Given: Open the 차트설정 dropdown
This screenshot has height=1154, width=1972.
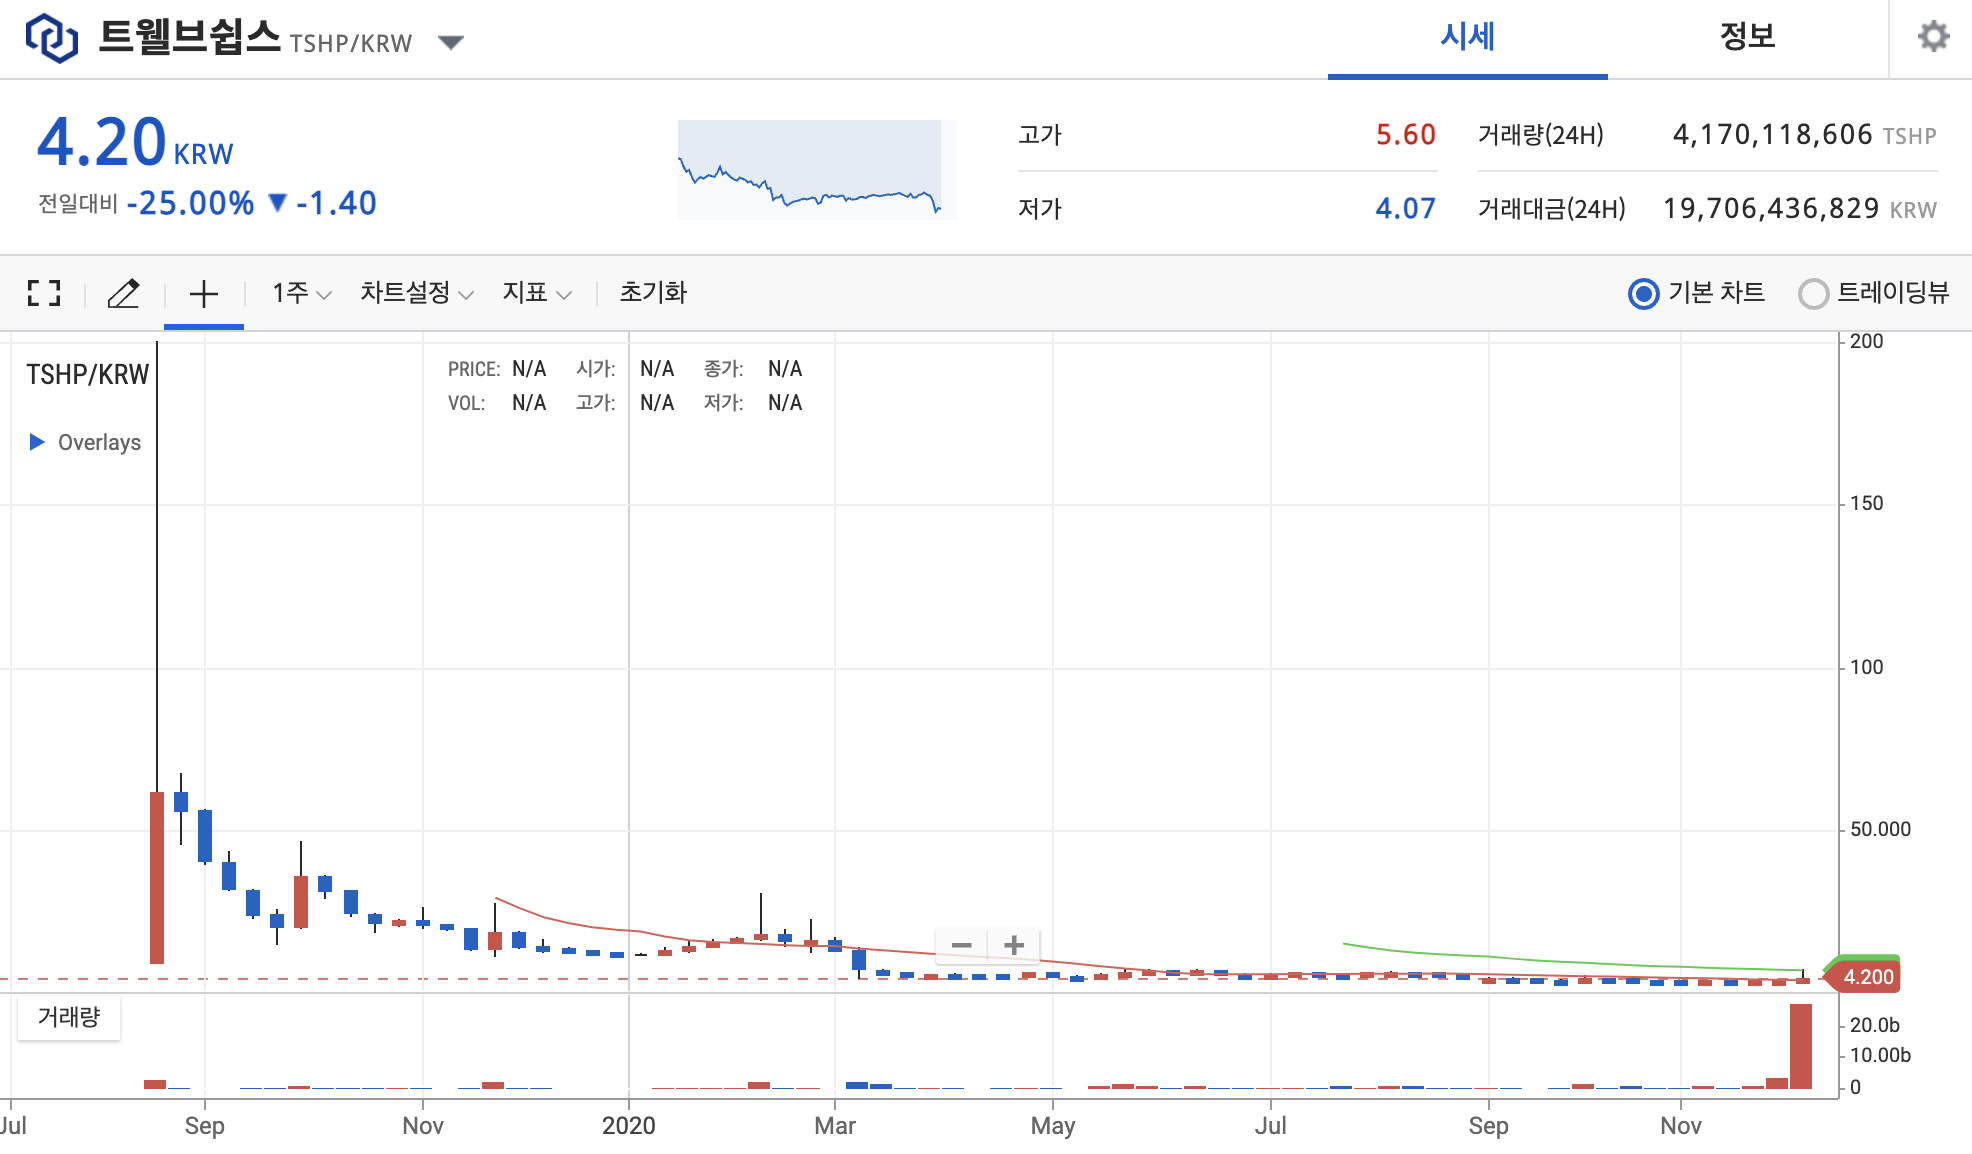Looking at the screenshot, I should pos(416,293).
